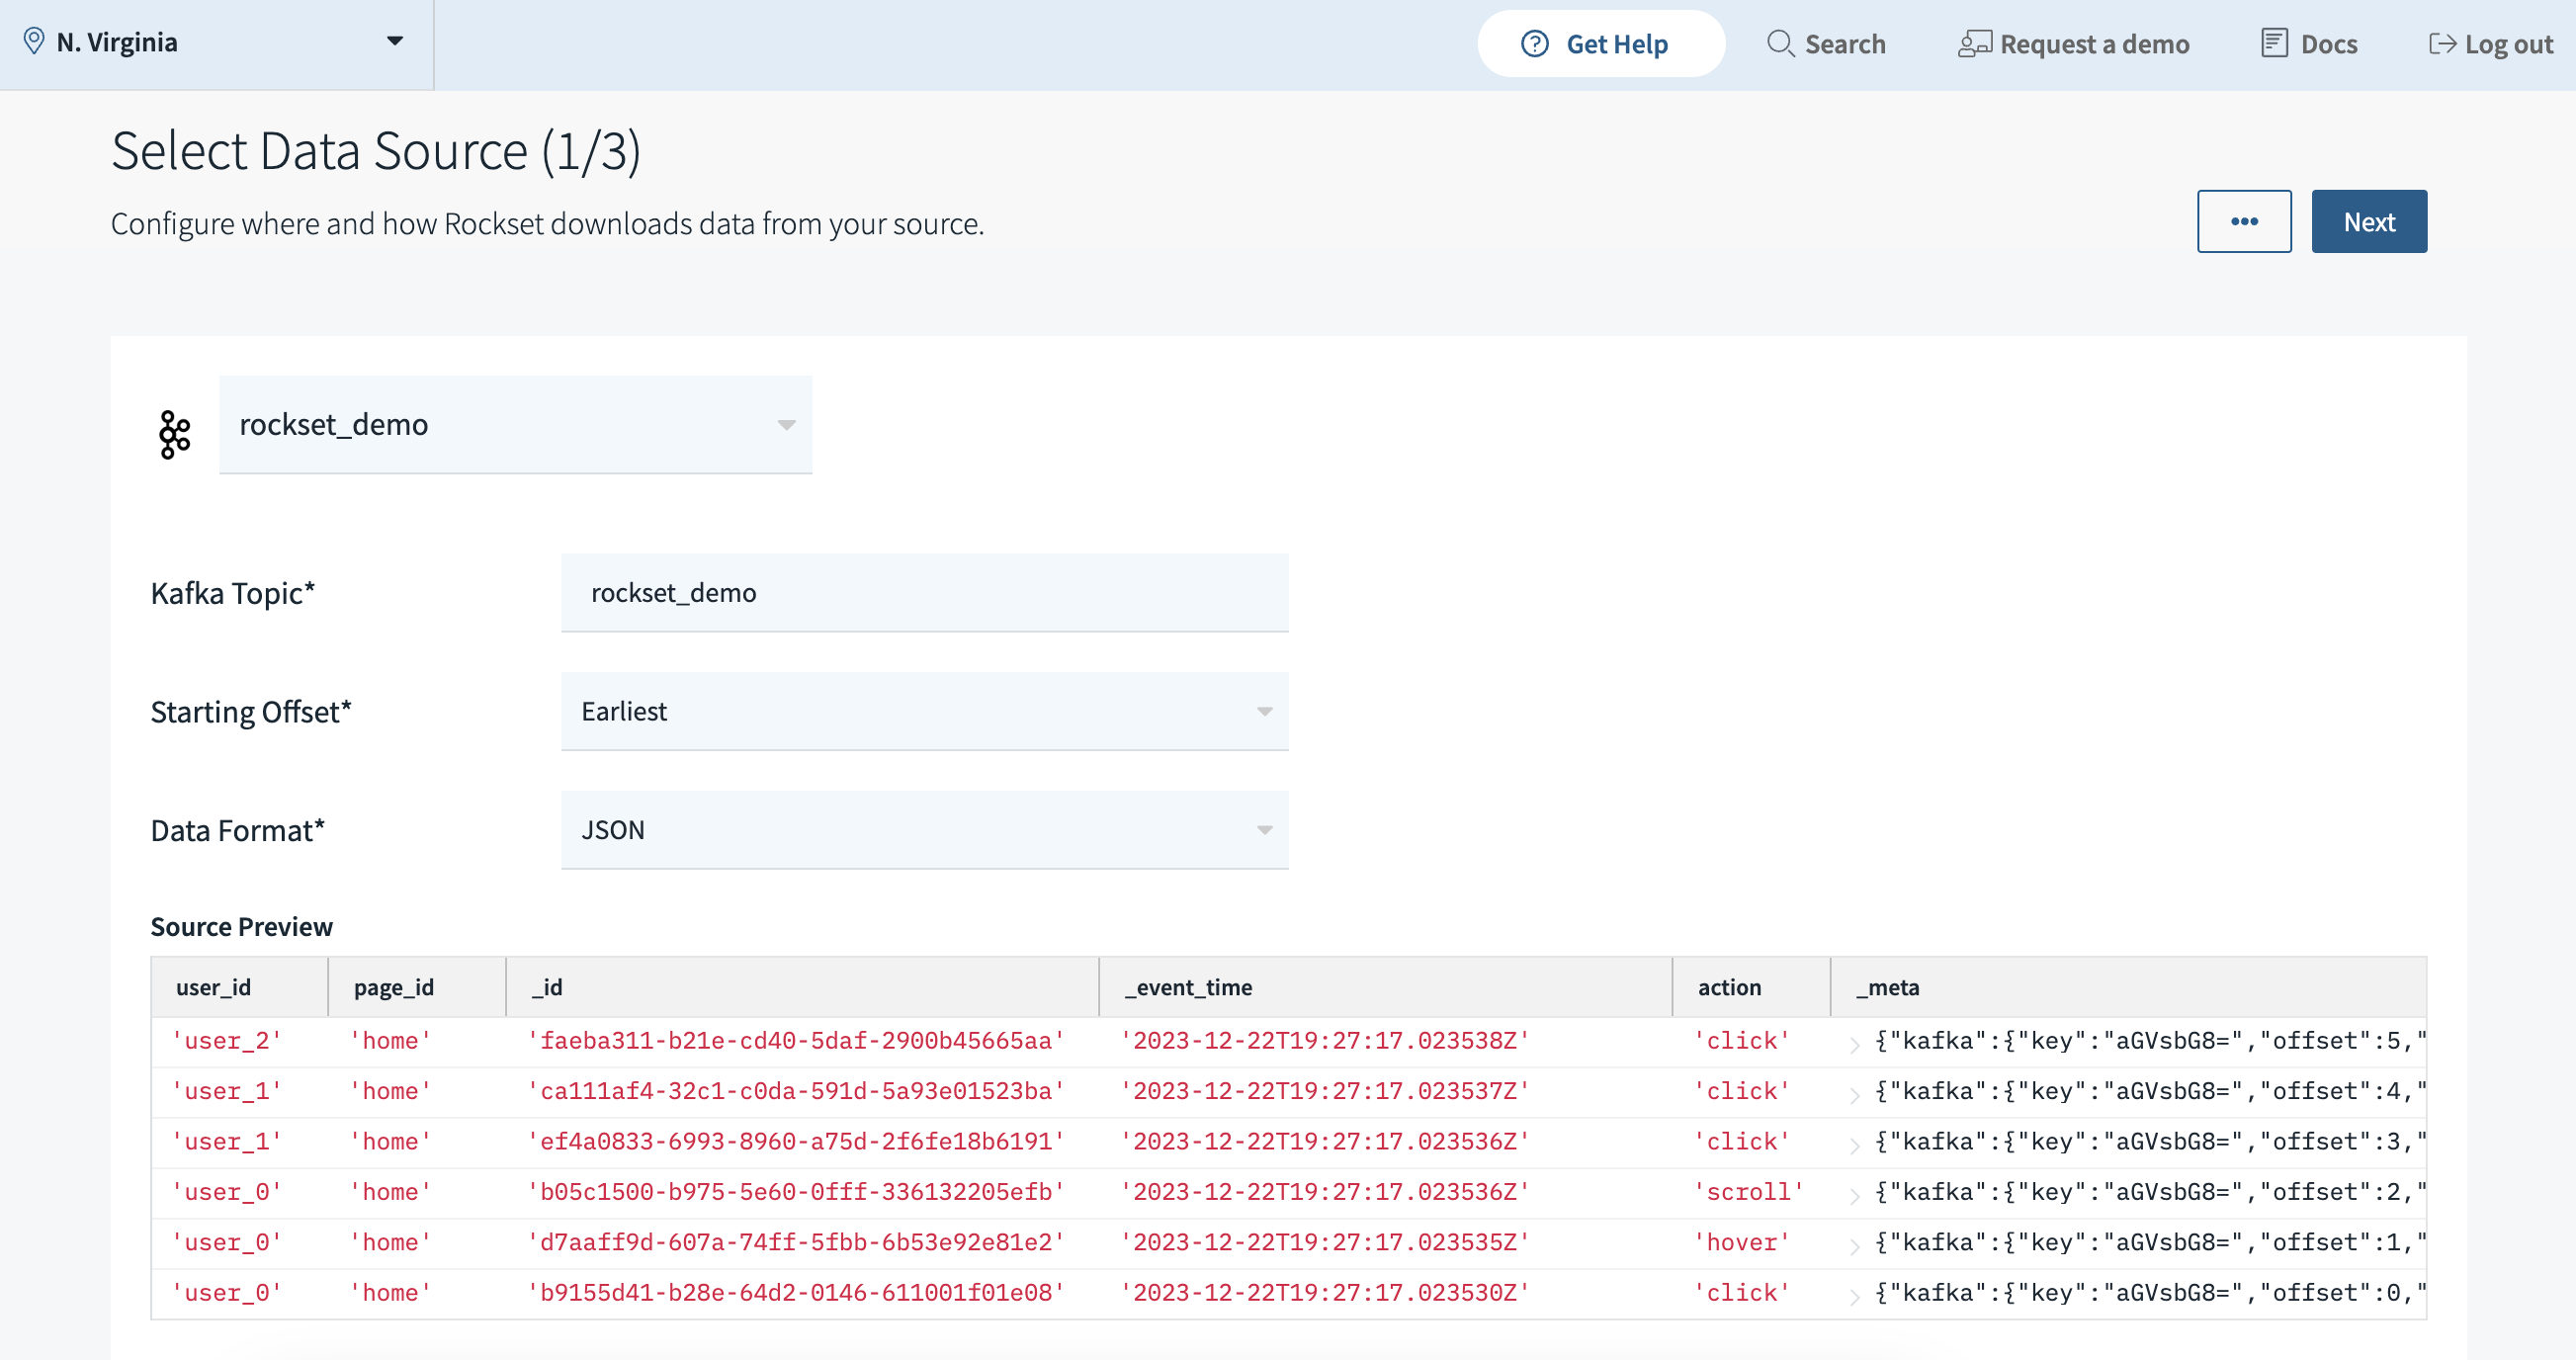This screenshot has height=1360, width=2576.
Task: Click the Next button
Action: point(2367,222)
